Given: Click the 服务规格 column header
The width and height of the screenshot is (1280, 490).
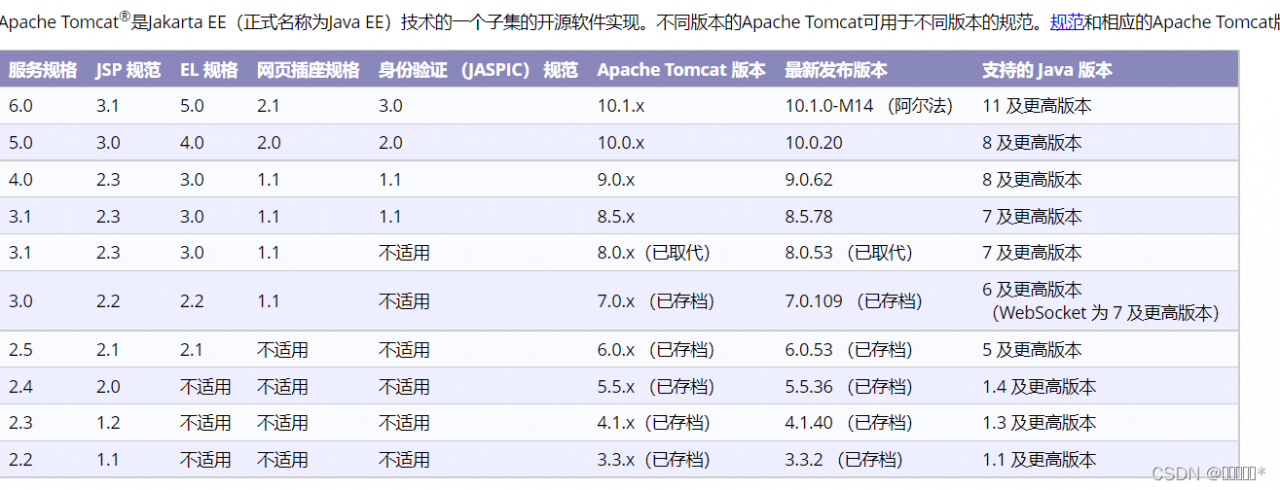Looking at the screenshot, I should click(x=43, y=70).
